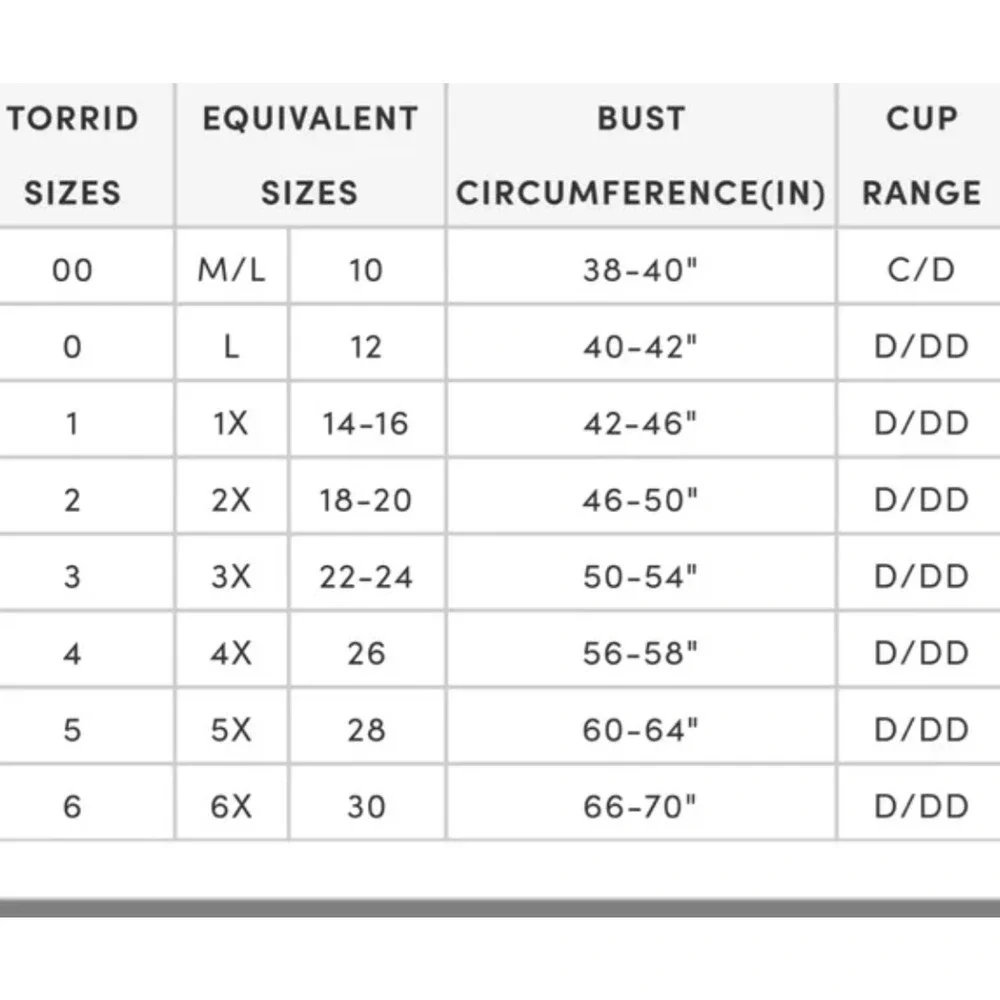Click the 18-20 numeric size cell
Image resolution: width=1000 pixels, height=1000 pixels.
(367, 496)
